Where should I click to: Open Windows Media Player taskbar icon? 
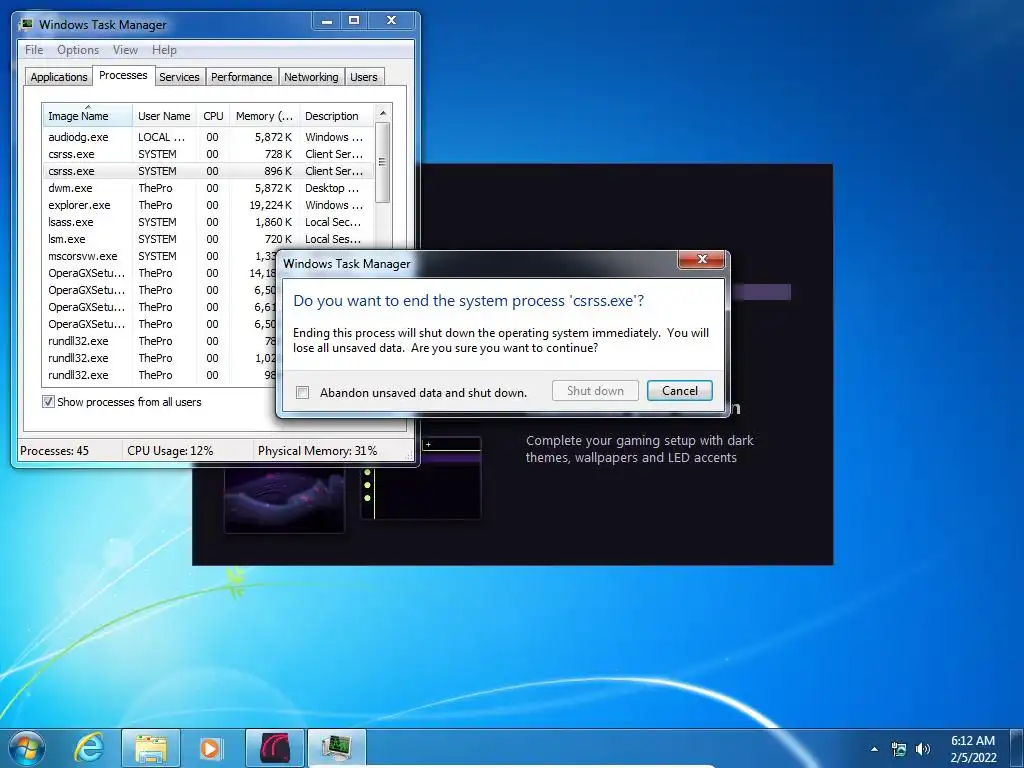[210, 748]
